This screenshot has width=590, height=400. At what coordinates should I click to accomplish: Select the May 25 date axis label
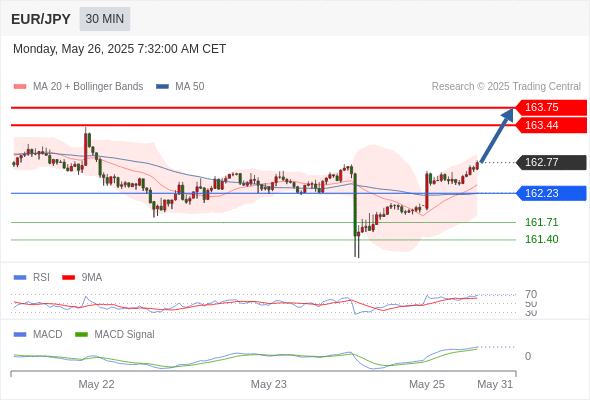427,384
